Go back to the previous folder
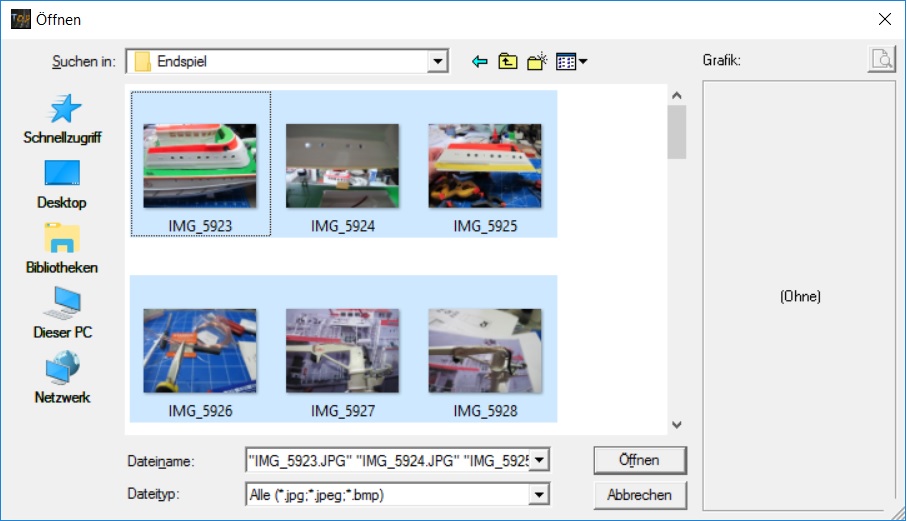This screenshot has width=907, height=521. (x=480, y=62)
